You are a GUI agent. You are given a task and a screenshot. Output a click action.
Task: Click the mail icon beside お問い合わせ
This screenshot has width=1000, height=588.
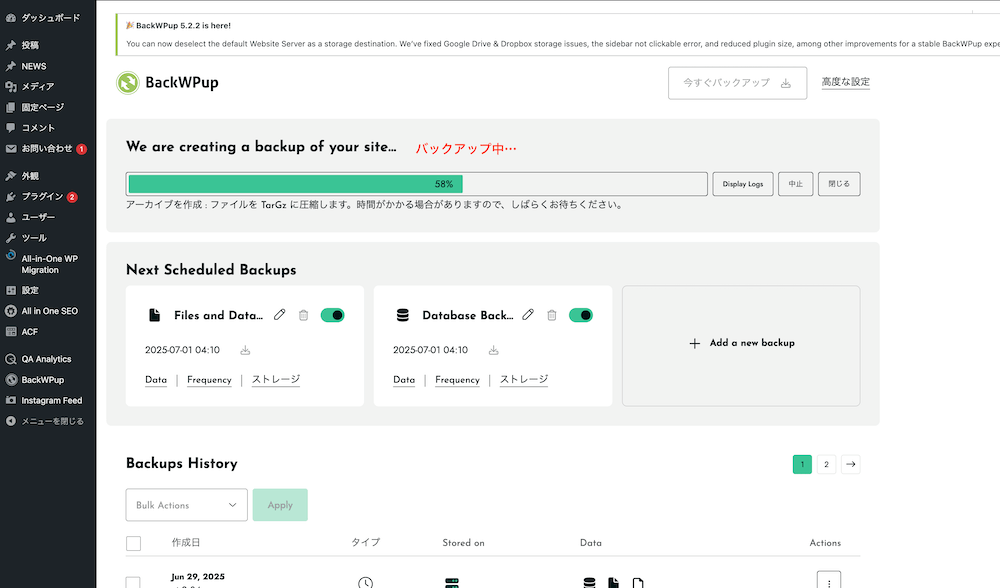pyautogui.click(x=11, y=149)
